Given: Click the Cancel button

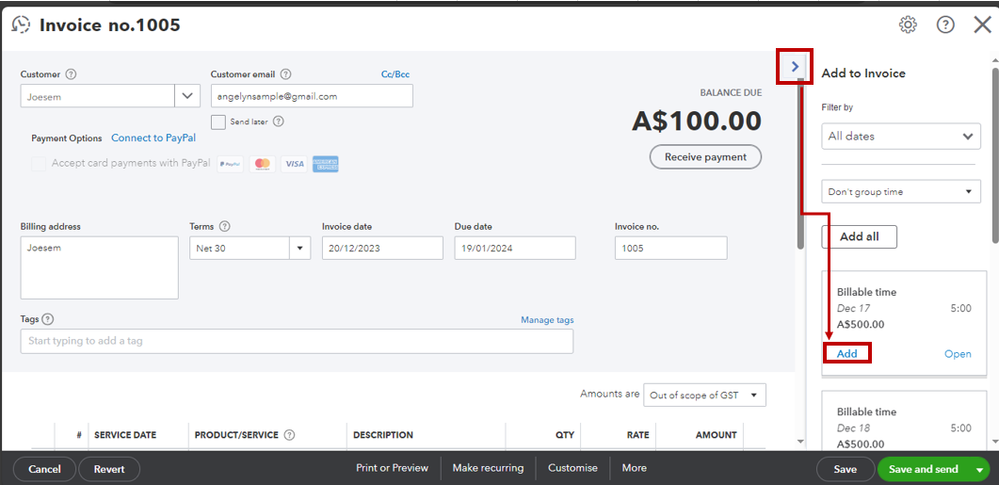Looking at the screenshot, I should (45, 470).
